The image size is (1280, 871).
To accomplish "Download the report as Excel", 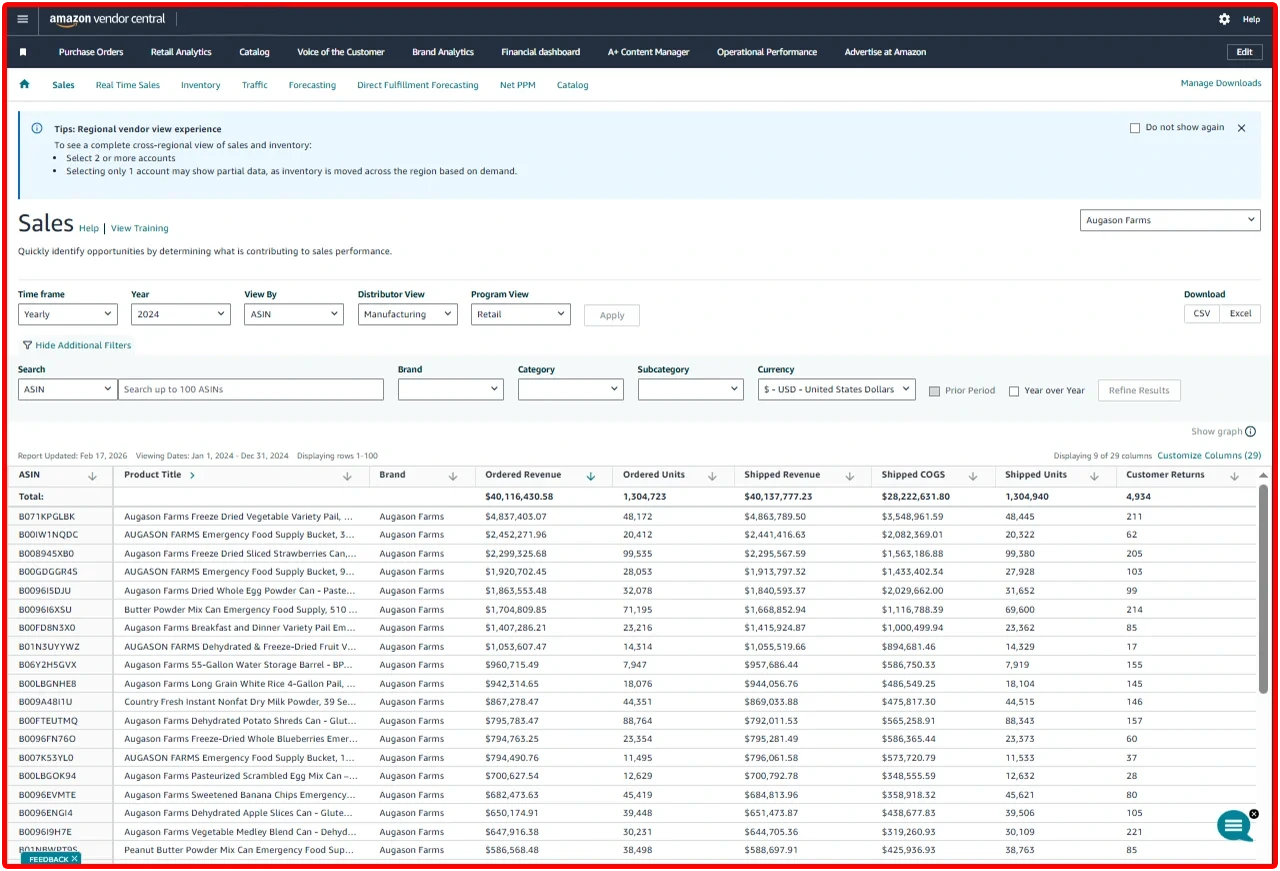I will tap(1240, 313).
